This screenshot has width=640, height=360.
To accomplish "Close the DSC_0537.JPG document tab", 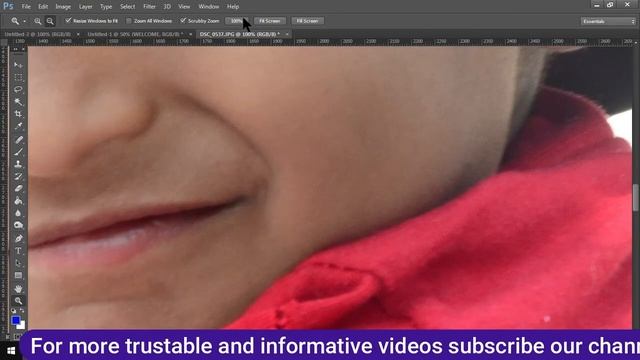I will pyautogui.click(x=287, y=35).
